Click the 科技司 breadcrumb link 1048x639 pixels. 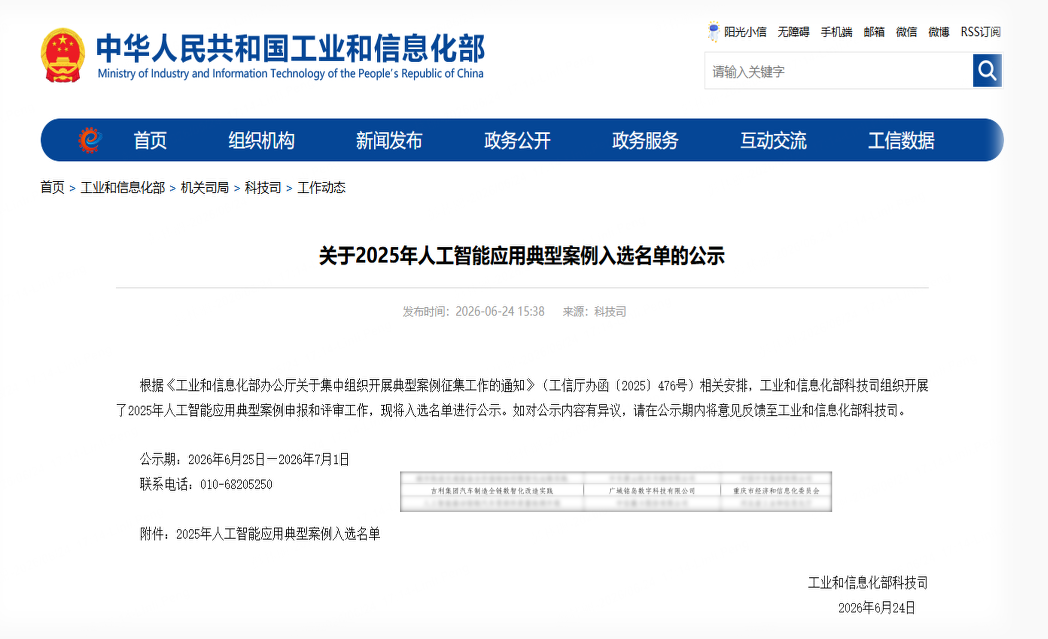pyautogui.click(x=263, y=188)
